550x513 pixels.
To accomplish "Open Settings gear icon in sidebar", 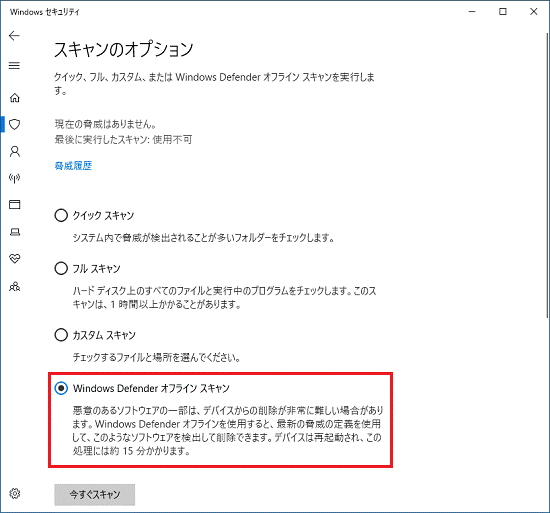I will point(15,493).
